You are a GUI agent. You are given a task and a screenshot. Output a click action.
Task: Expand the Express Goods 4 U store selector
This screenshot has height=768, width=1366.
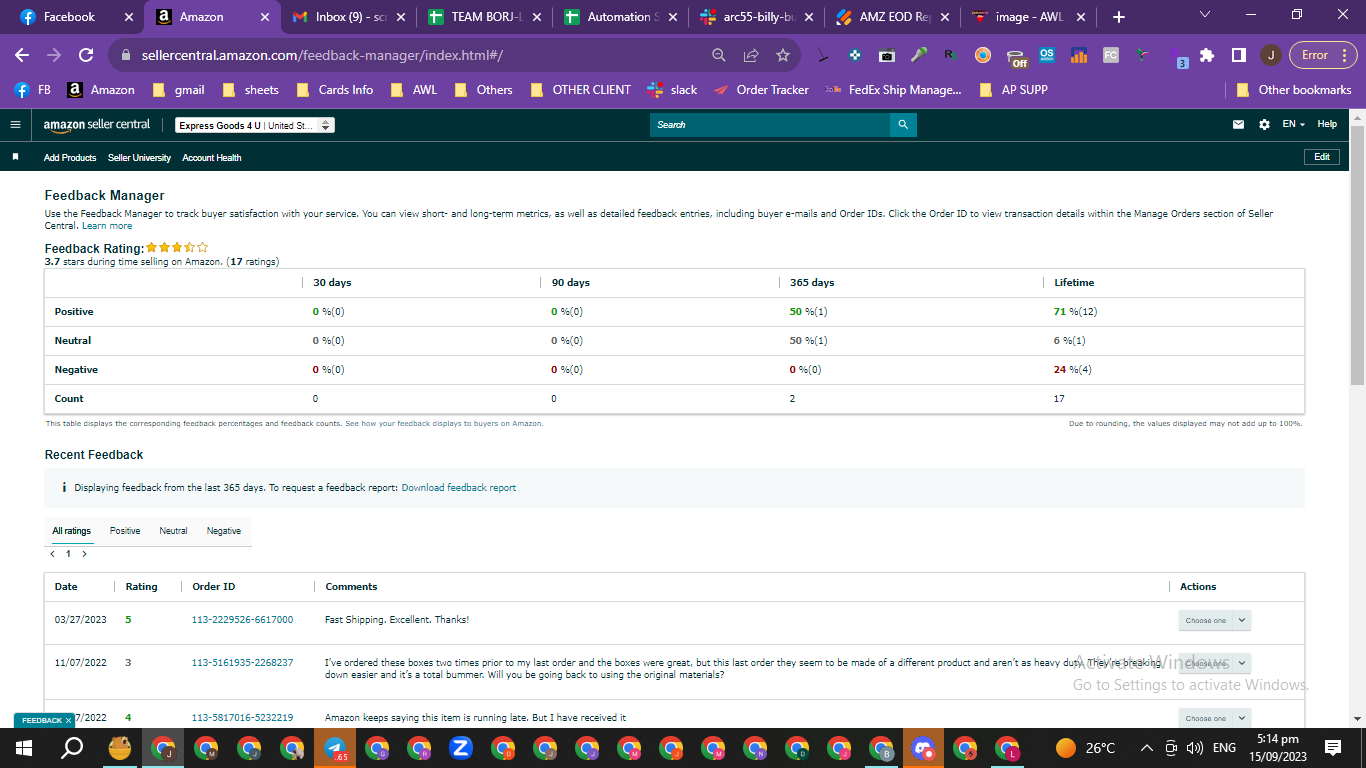point(255,125)
